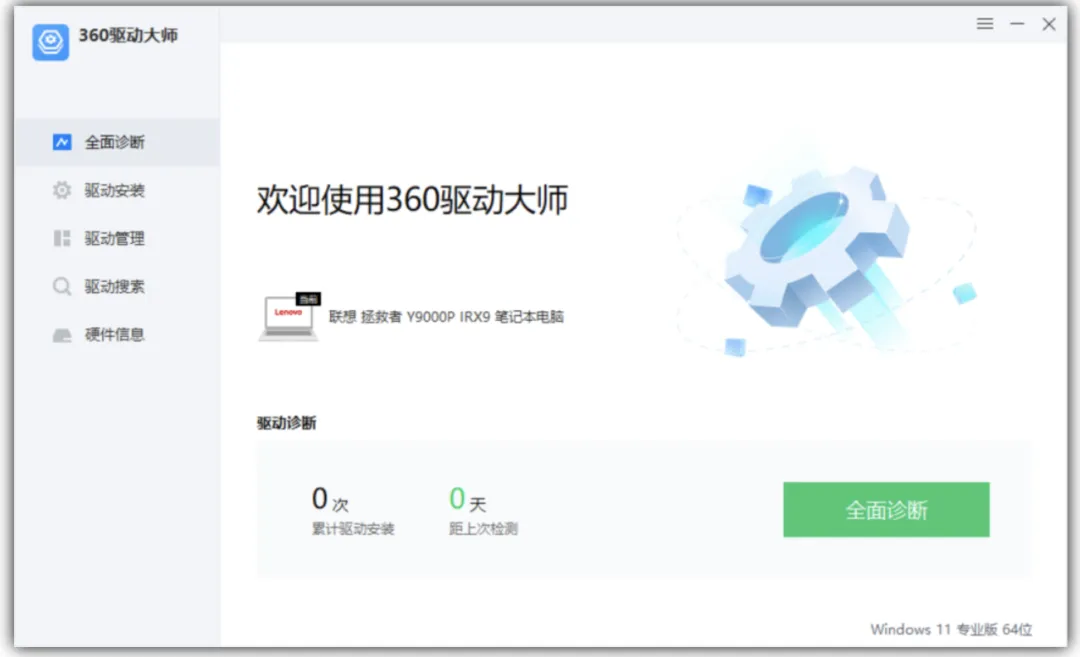The image size is (1080, 657).
Task: Open the 驱动安装 tab label
Action: point(114,190)
